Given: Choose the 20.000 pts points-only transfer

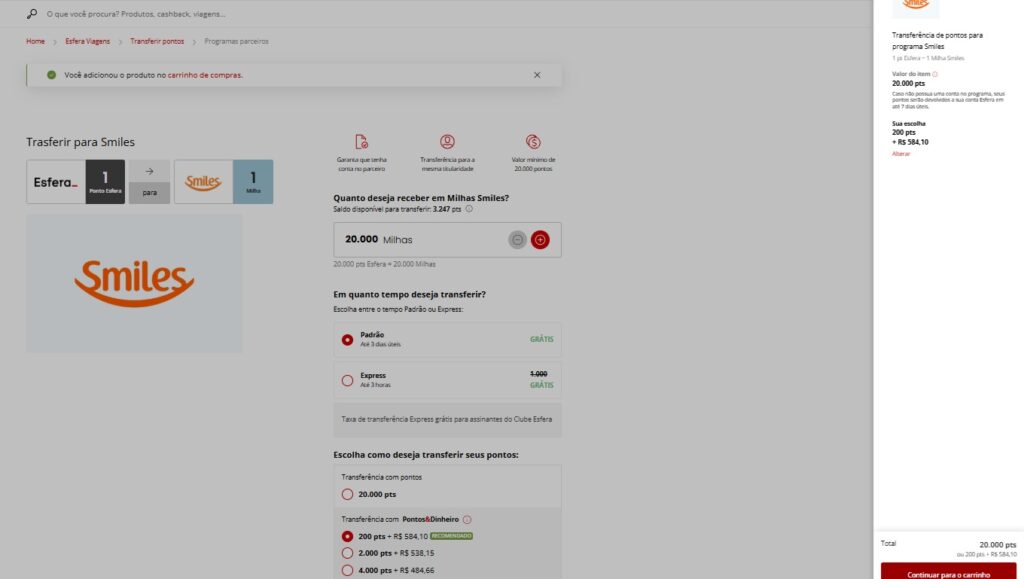Looking at the screenshot, I should point(348,494).
